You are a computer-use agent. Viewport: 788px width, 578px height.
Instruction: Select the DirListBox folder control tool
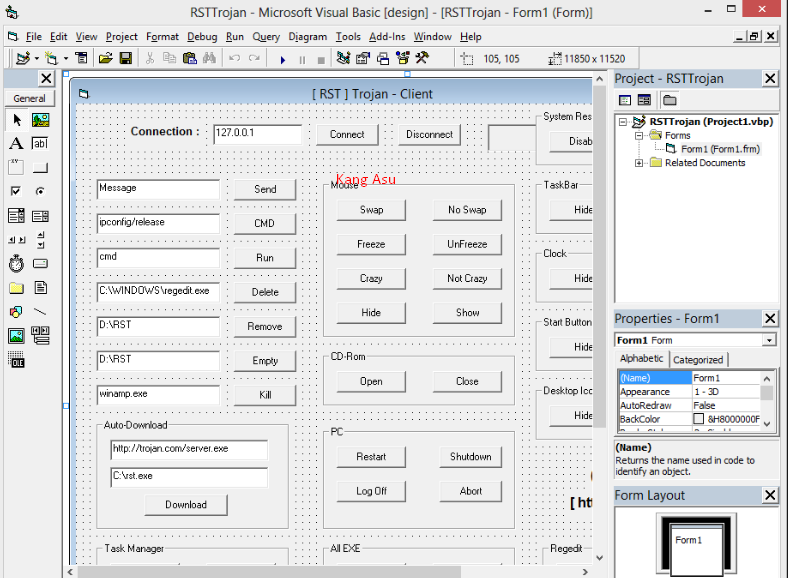pos(17,287)
